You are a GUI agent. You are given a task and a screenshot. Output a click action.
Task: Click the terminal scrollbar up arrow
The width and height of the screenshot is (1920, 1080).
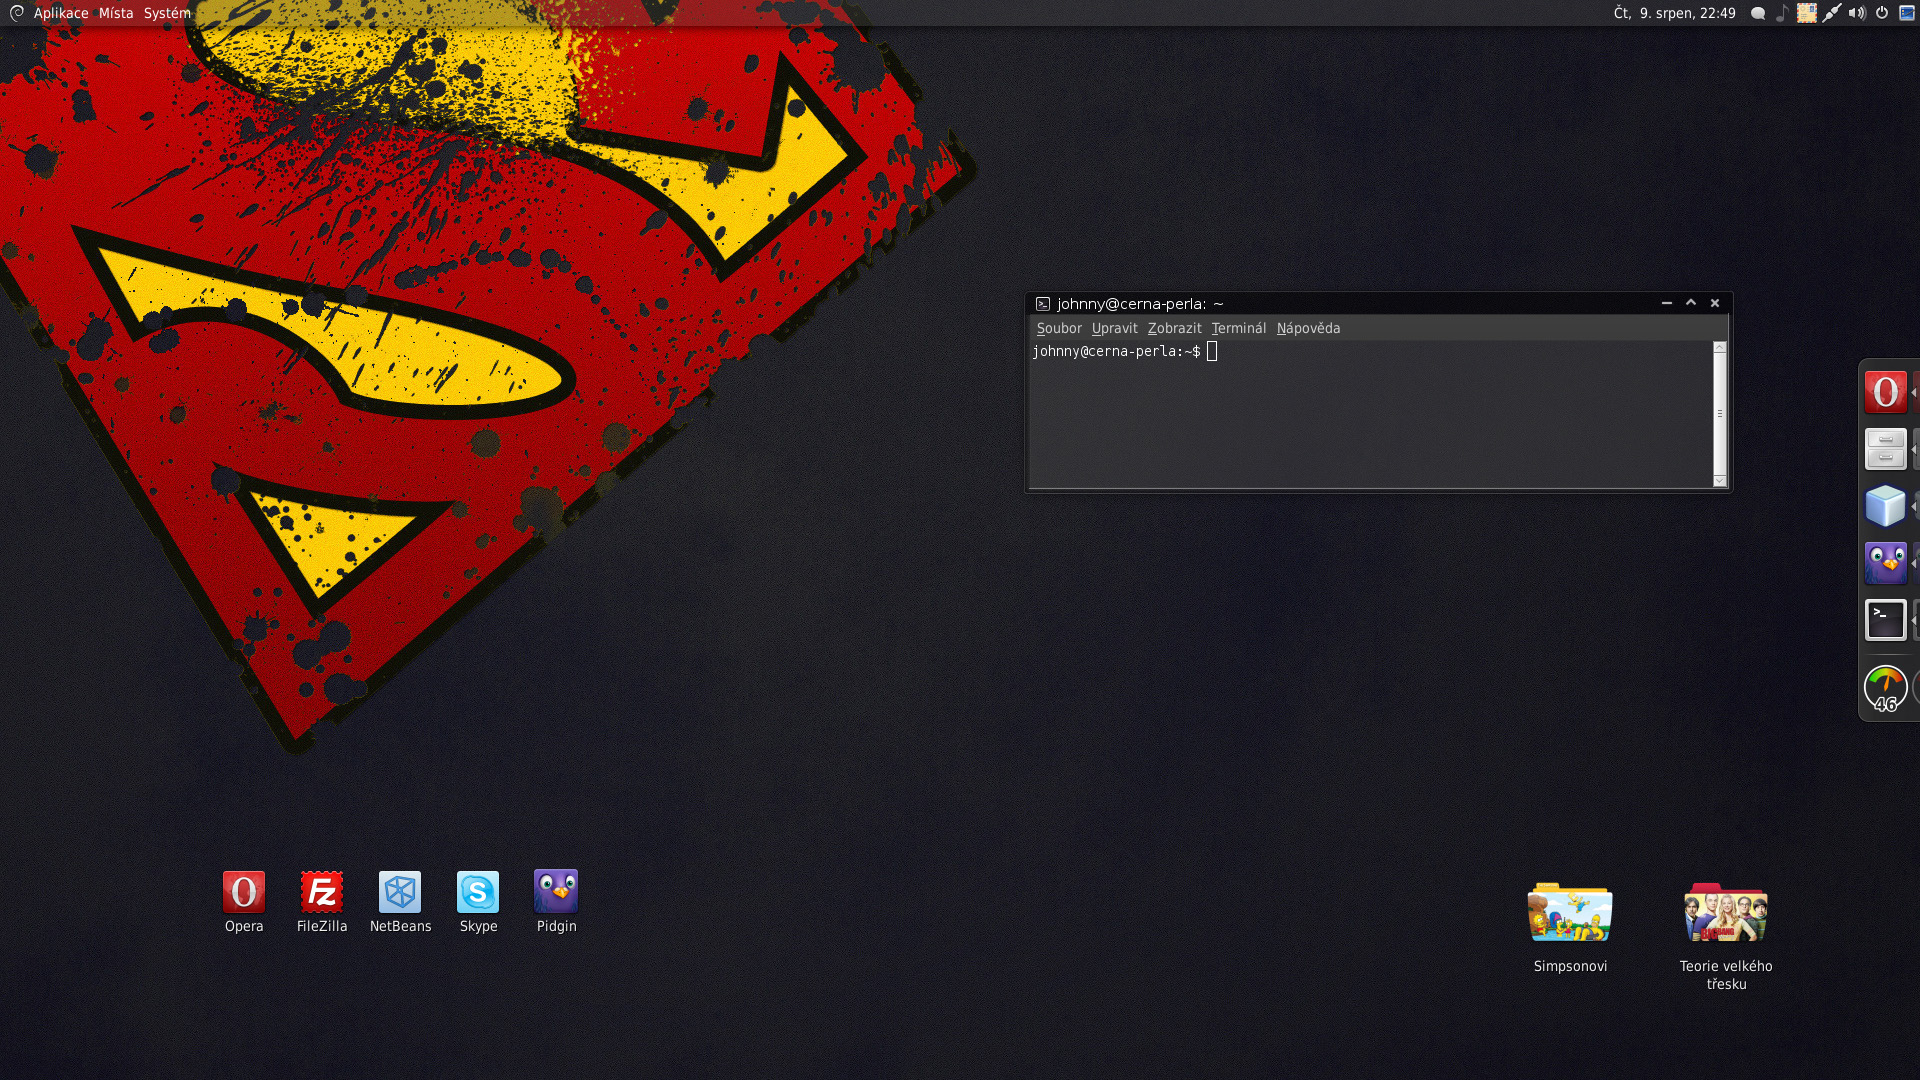(x=1720, y=347)
